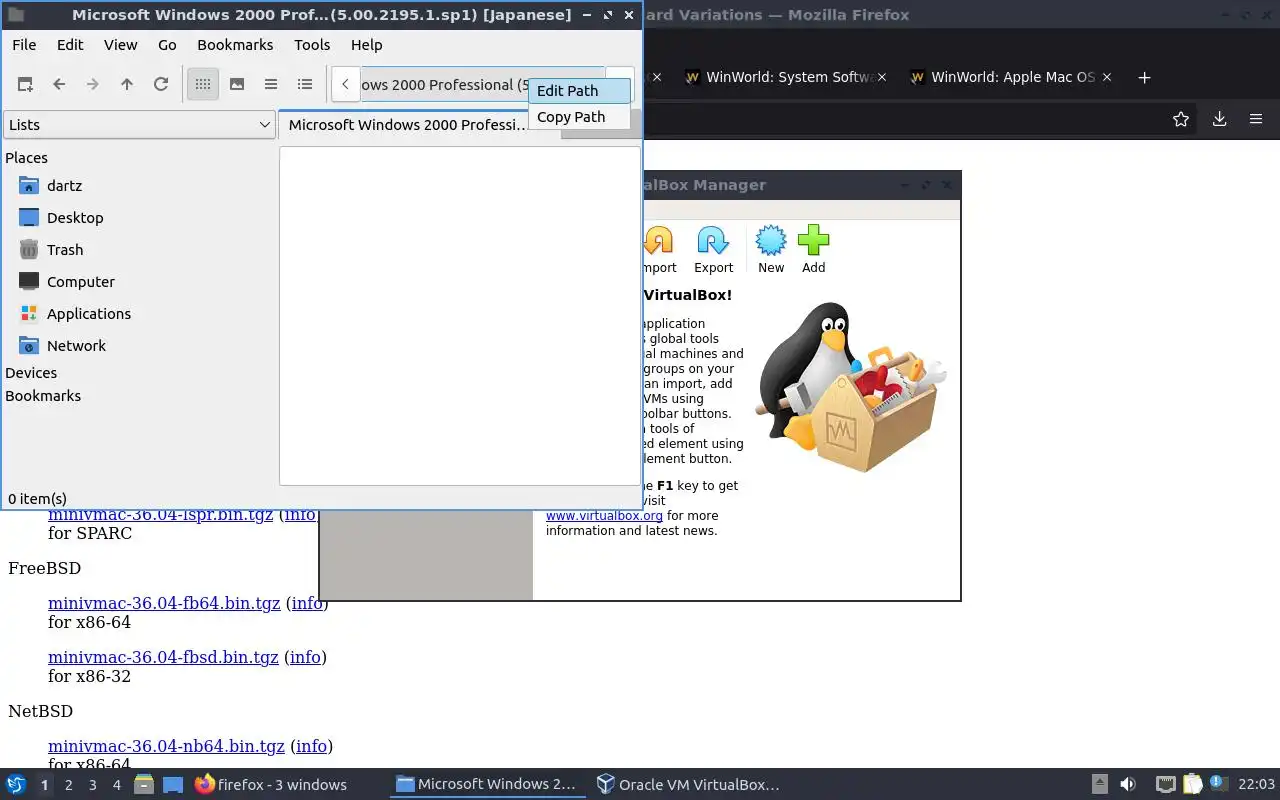Click removable media eject tray icon

point(1099,784)
